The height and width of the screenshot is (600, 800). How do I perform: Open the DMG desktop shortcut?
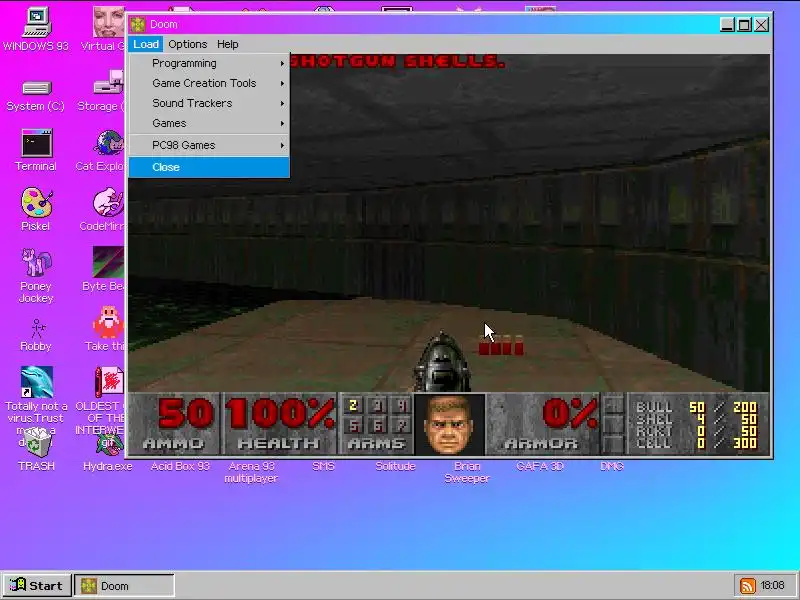tap(612, 466)
